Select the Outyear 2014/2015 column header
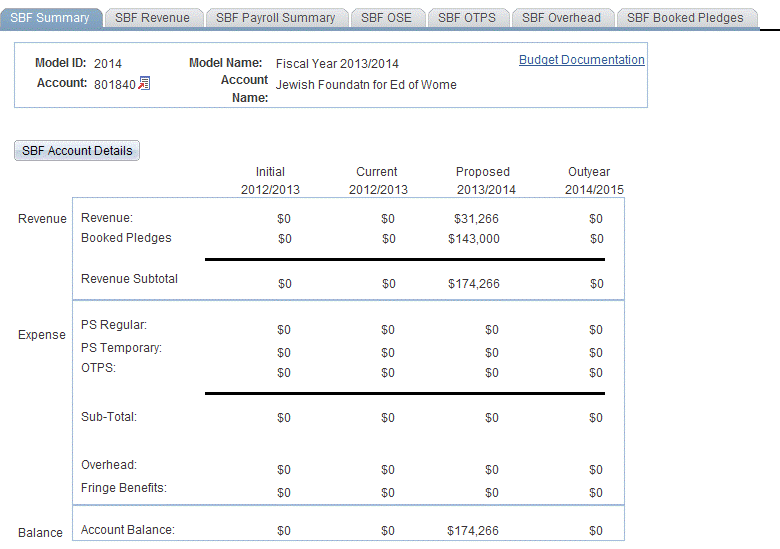Image resolution: width=780 pixels, height=549 pixels. (x=593, y=180)
